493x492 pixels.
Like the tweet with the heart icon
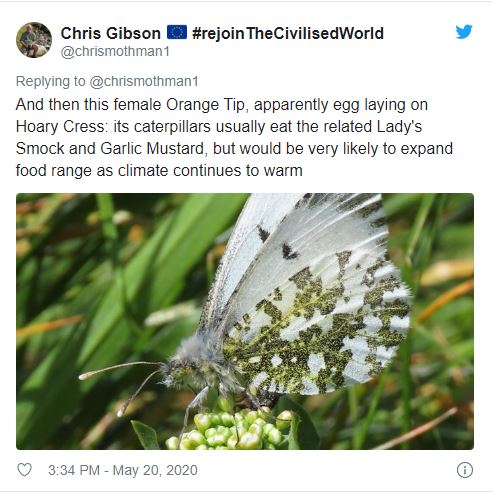(24, 470)
